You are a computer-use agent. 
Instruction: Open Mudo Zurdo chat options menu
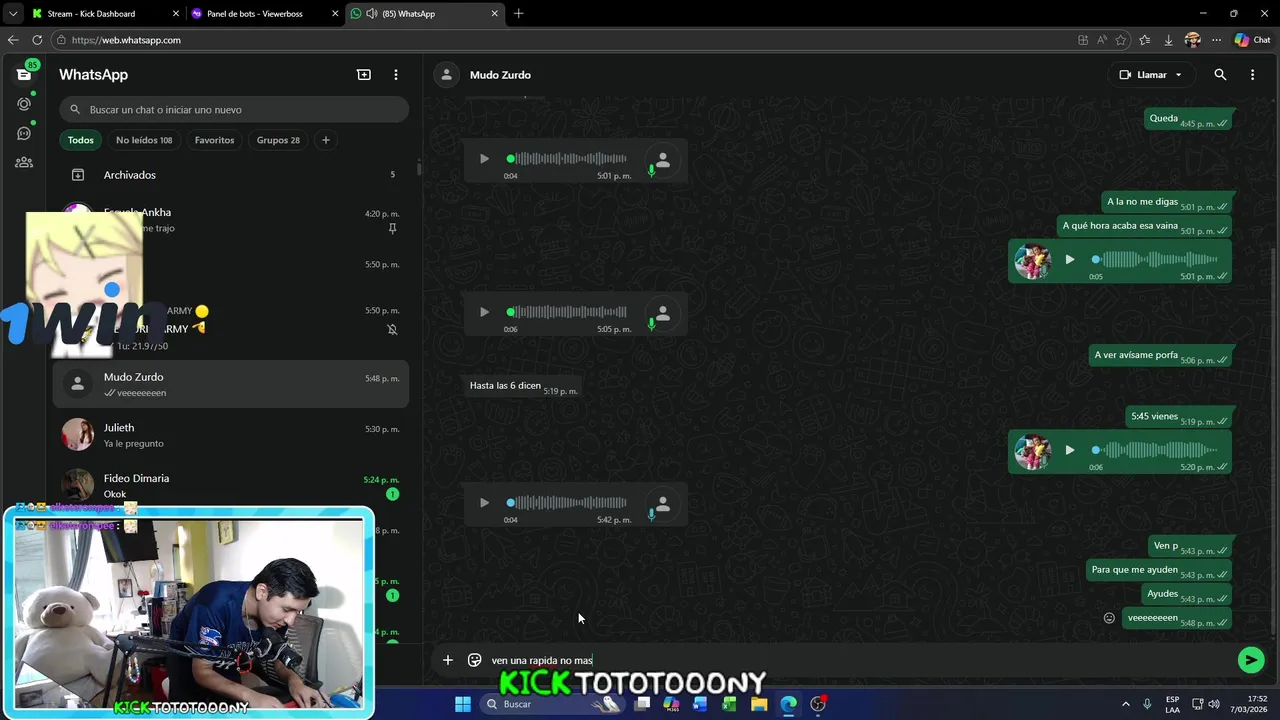(x=1252, y=75)
